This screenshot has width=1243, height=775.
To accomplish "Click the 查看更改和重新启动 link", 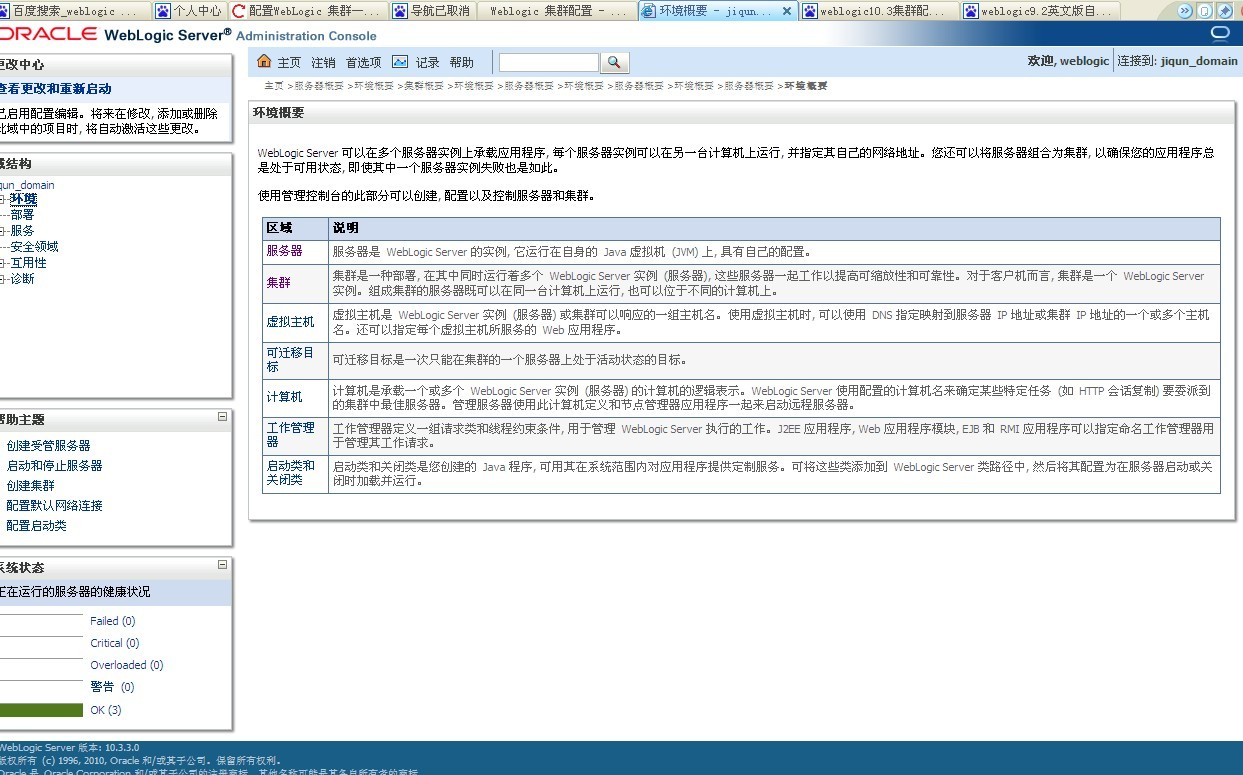I will [55, 89].
